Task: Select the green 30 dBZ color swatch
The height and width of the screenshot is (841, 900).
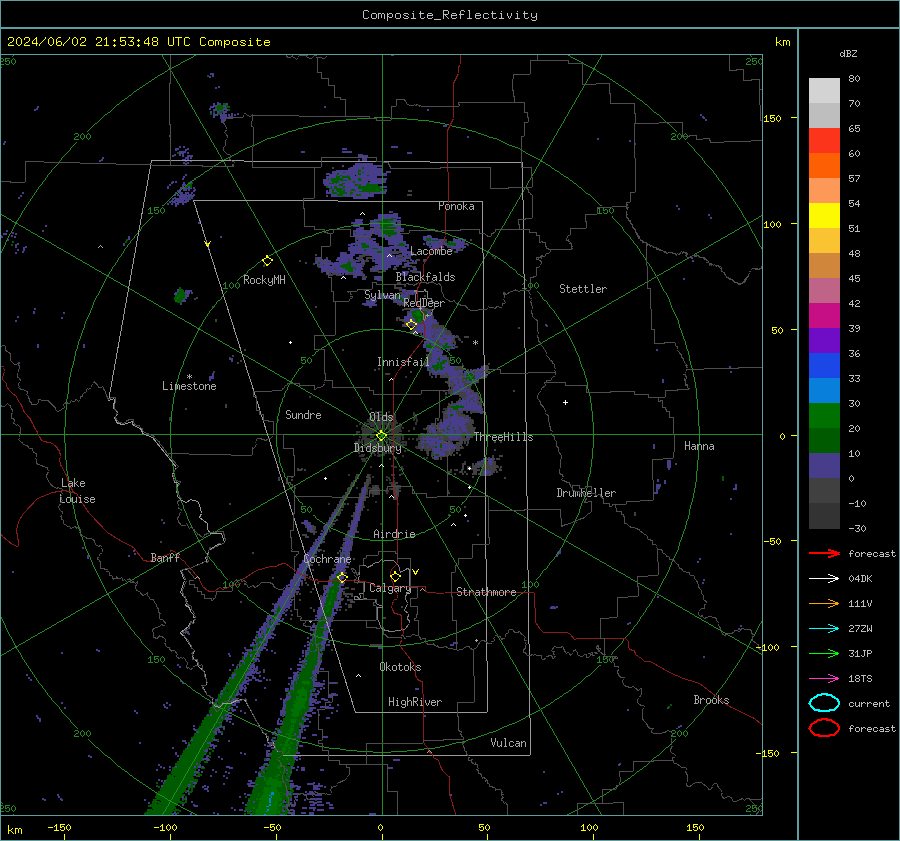Action: 824,415
